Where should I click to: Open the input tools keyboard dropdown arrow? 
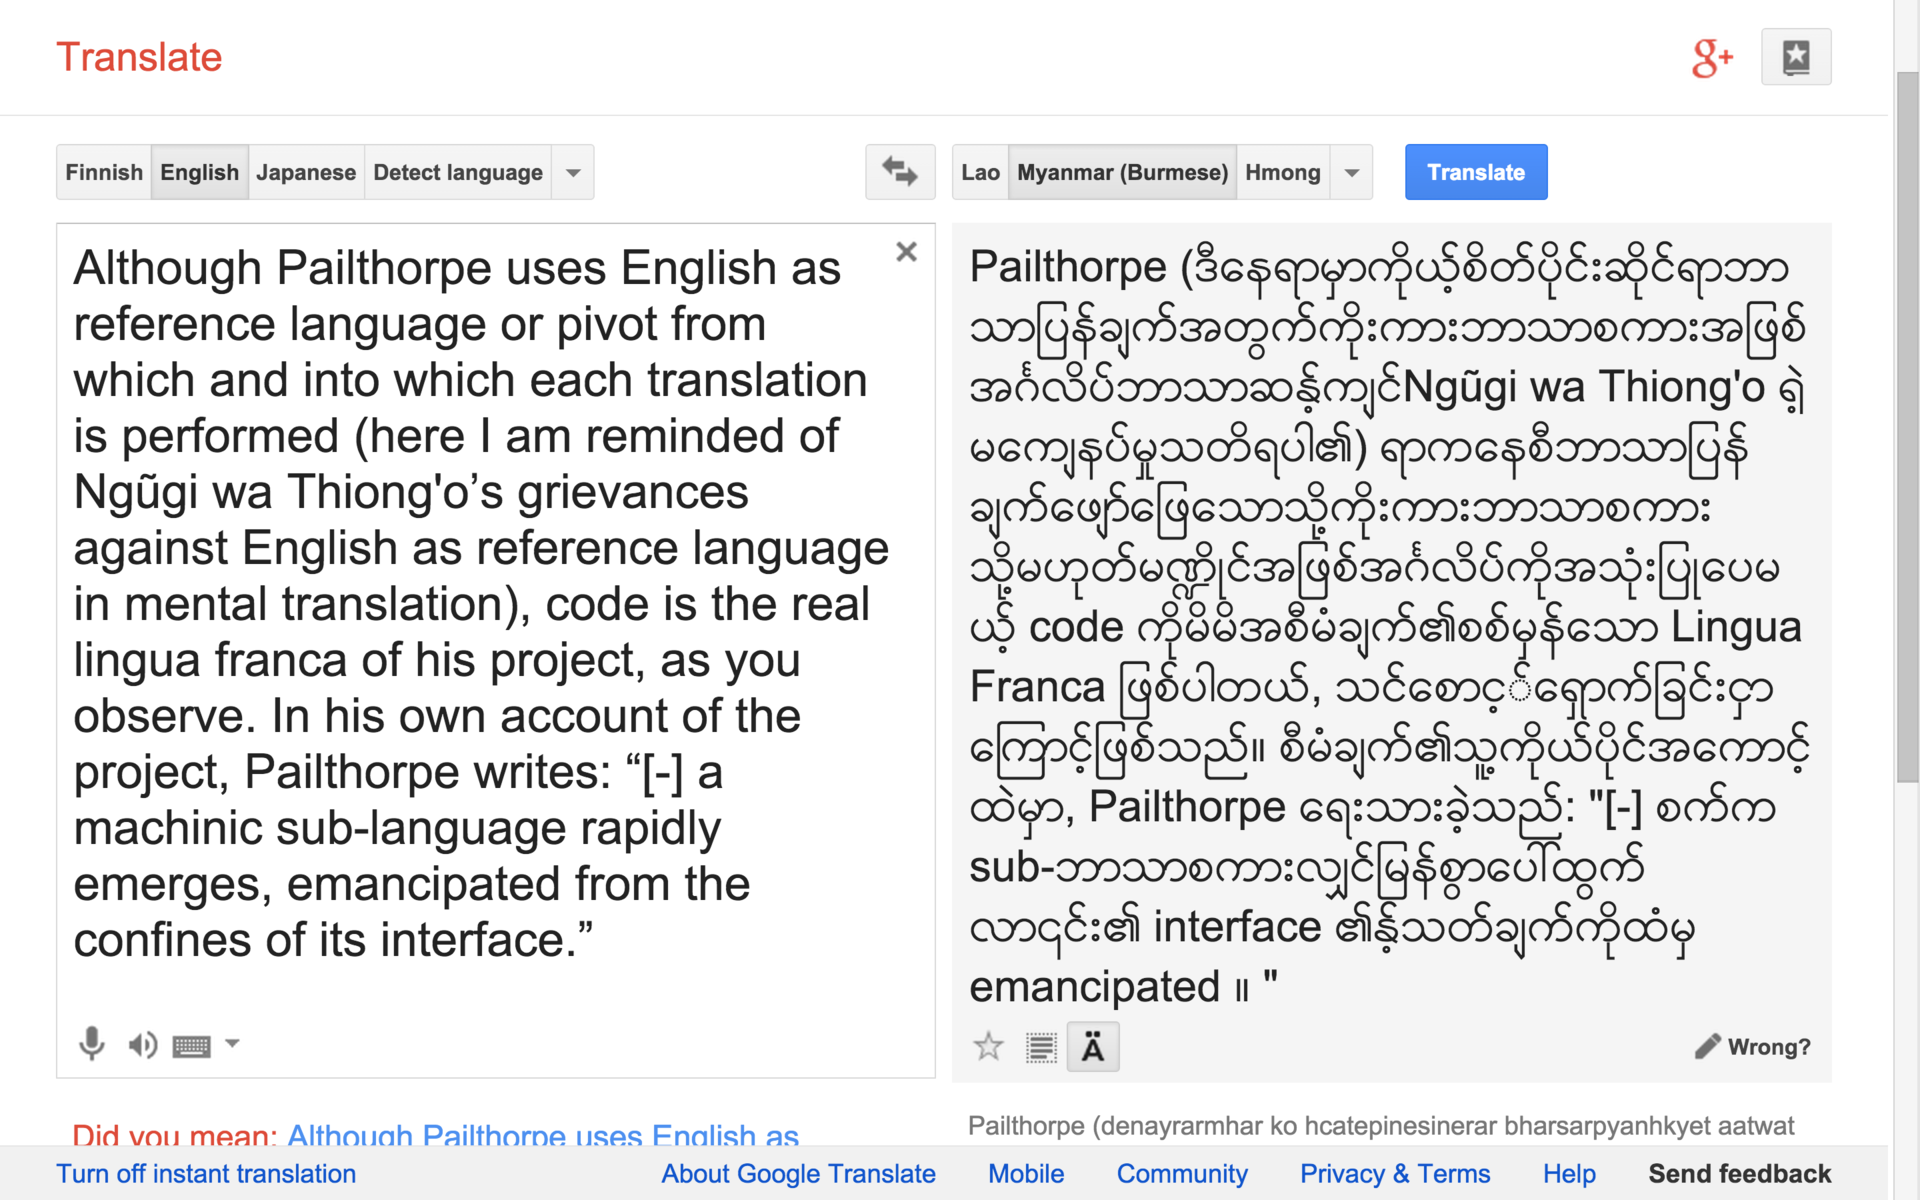[x=232, y=1043]
